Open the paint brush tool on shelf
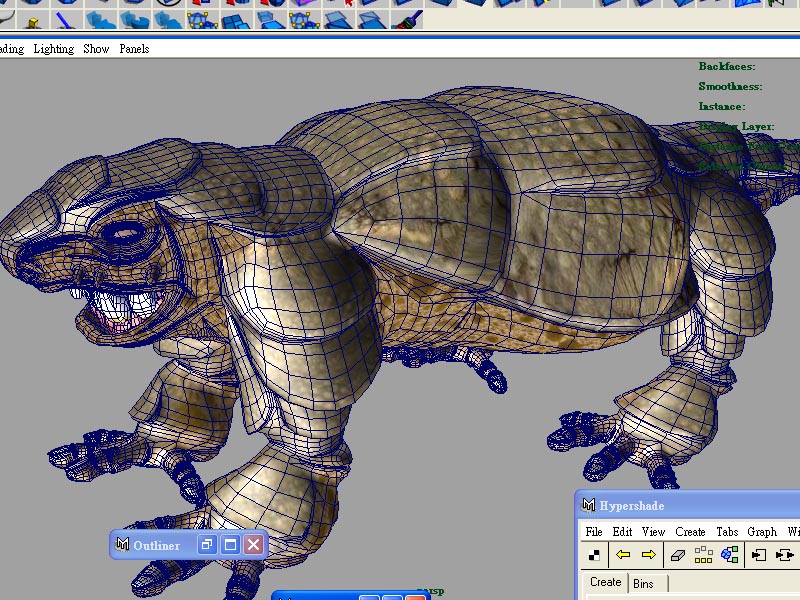The image size is (800, 600). [408, 20]
